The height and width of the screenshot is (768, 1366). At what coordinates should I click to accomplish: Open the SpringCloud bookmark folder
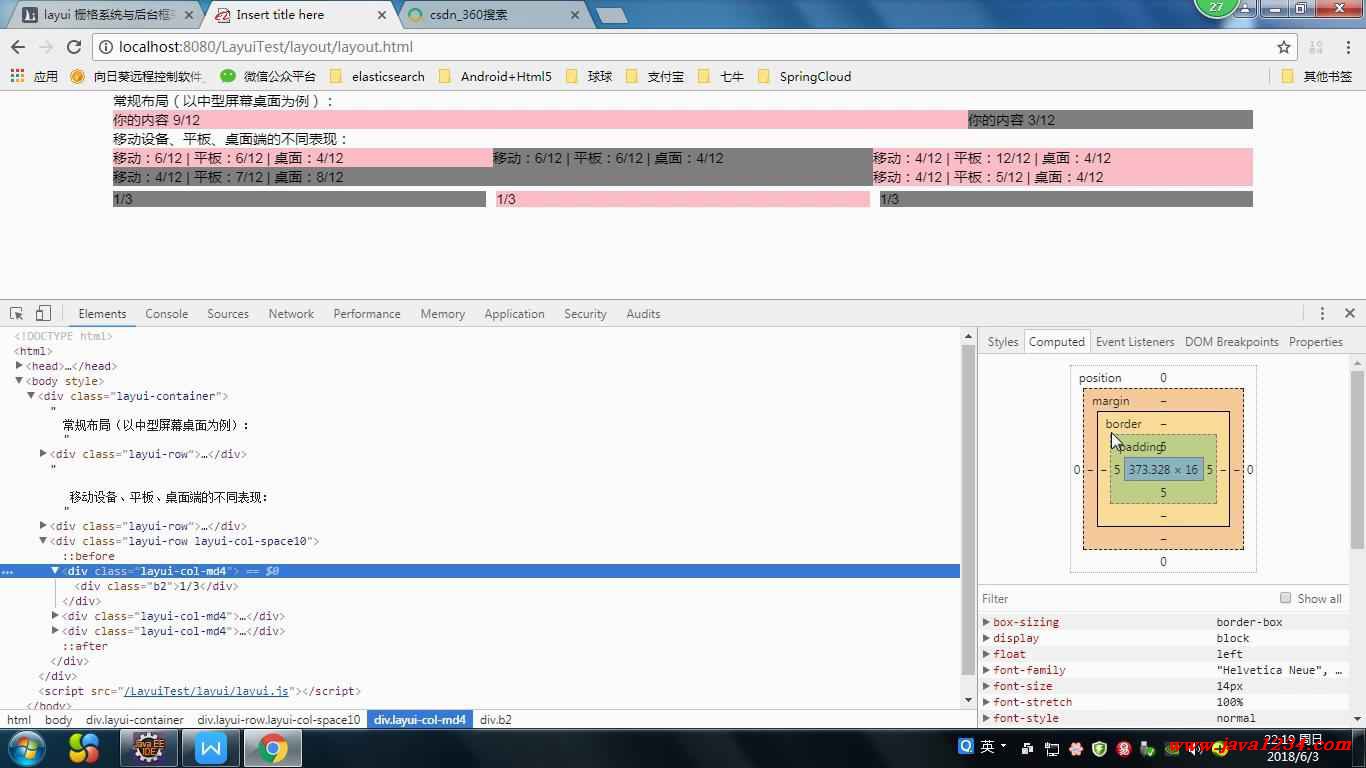click(x=804, y=76)
